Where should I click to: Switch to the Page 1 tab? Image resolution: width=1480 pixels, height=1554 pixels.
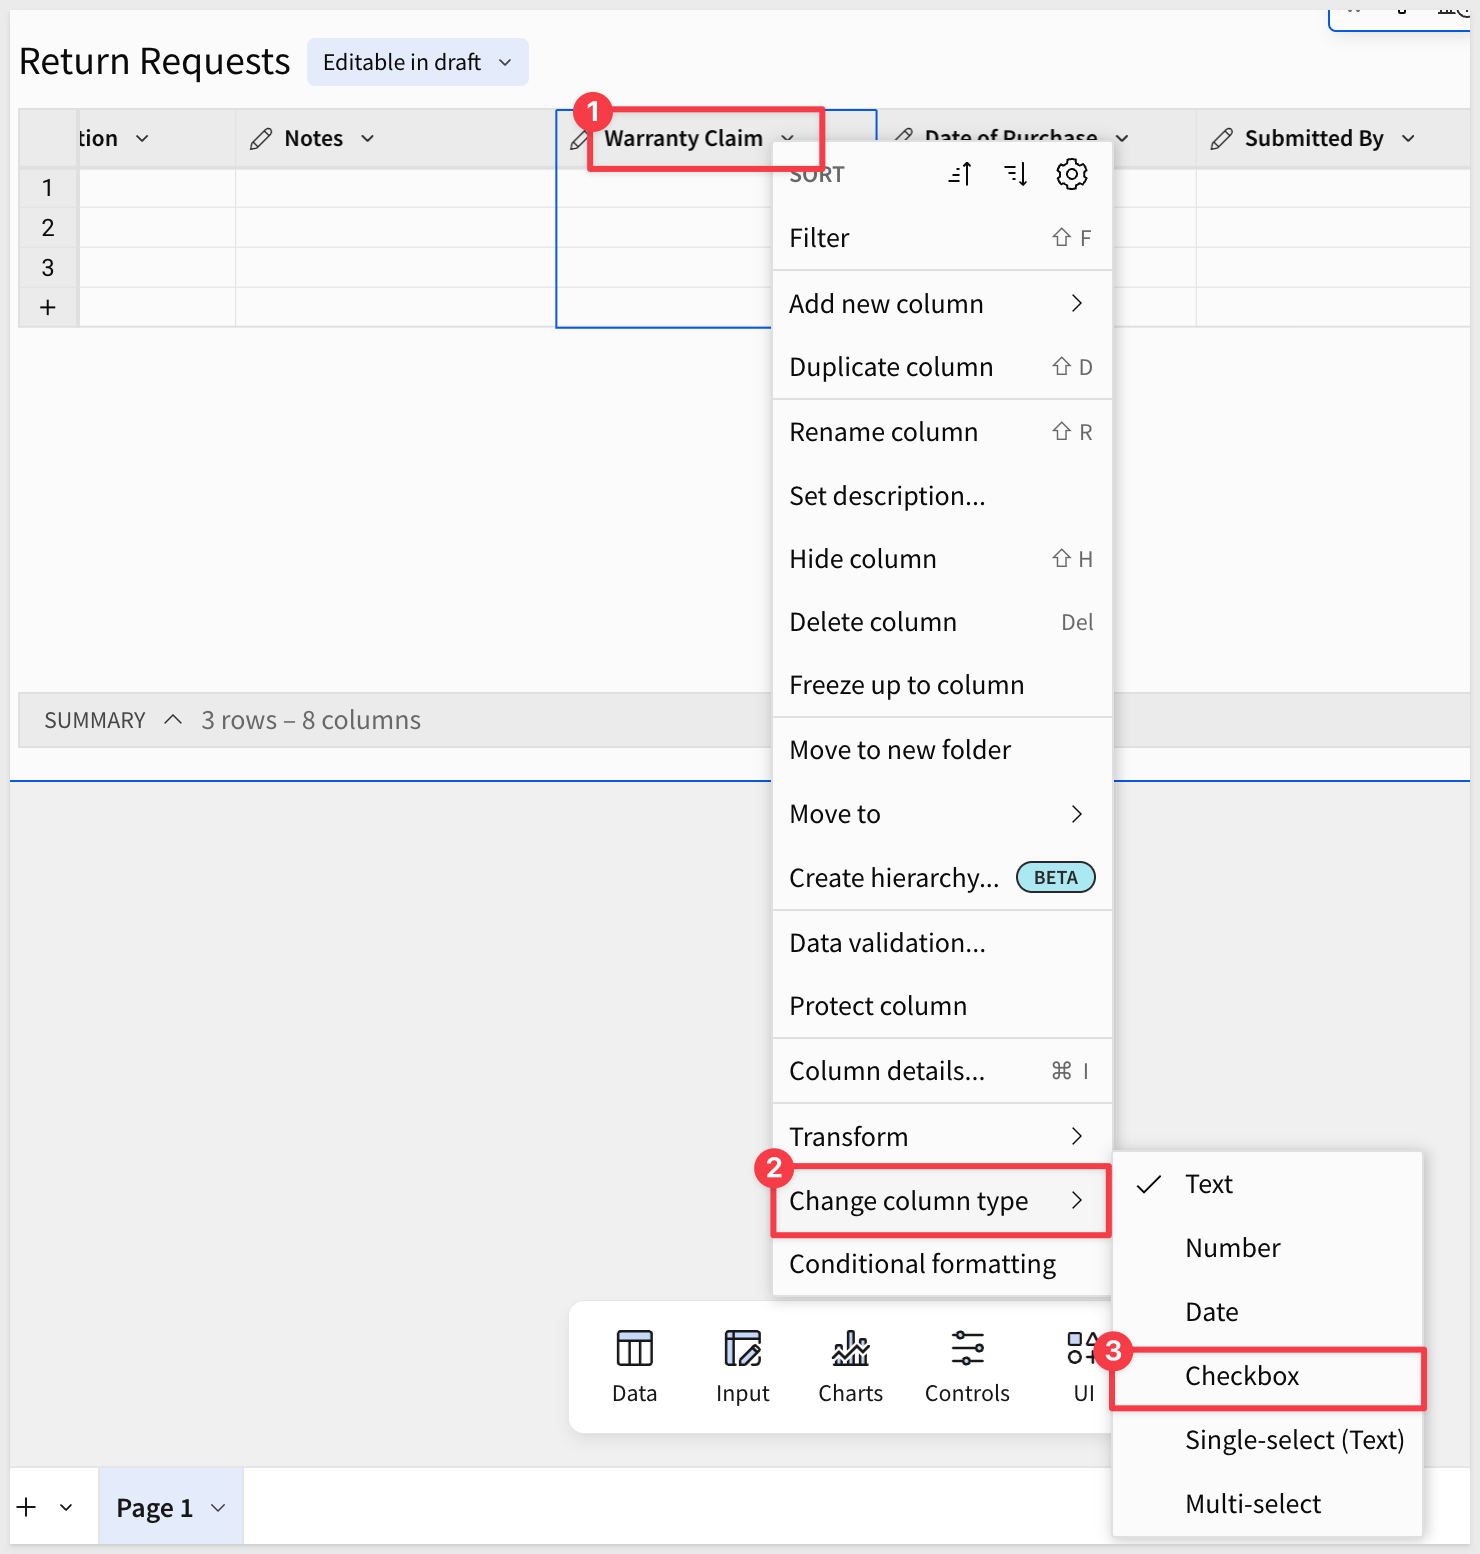pos(154,1508)
